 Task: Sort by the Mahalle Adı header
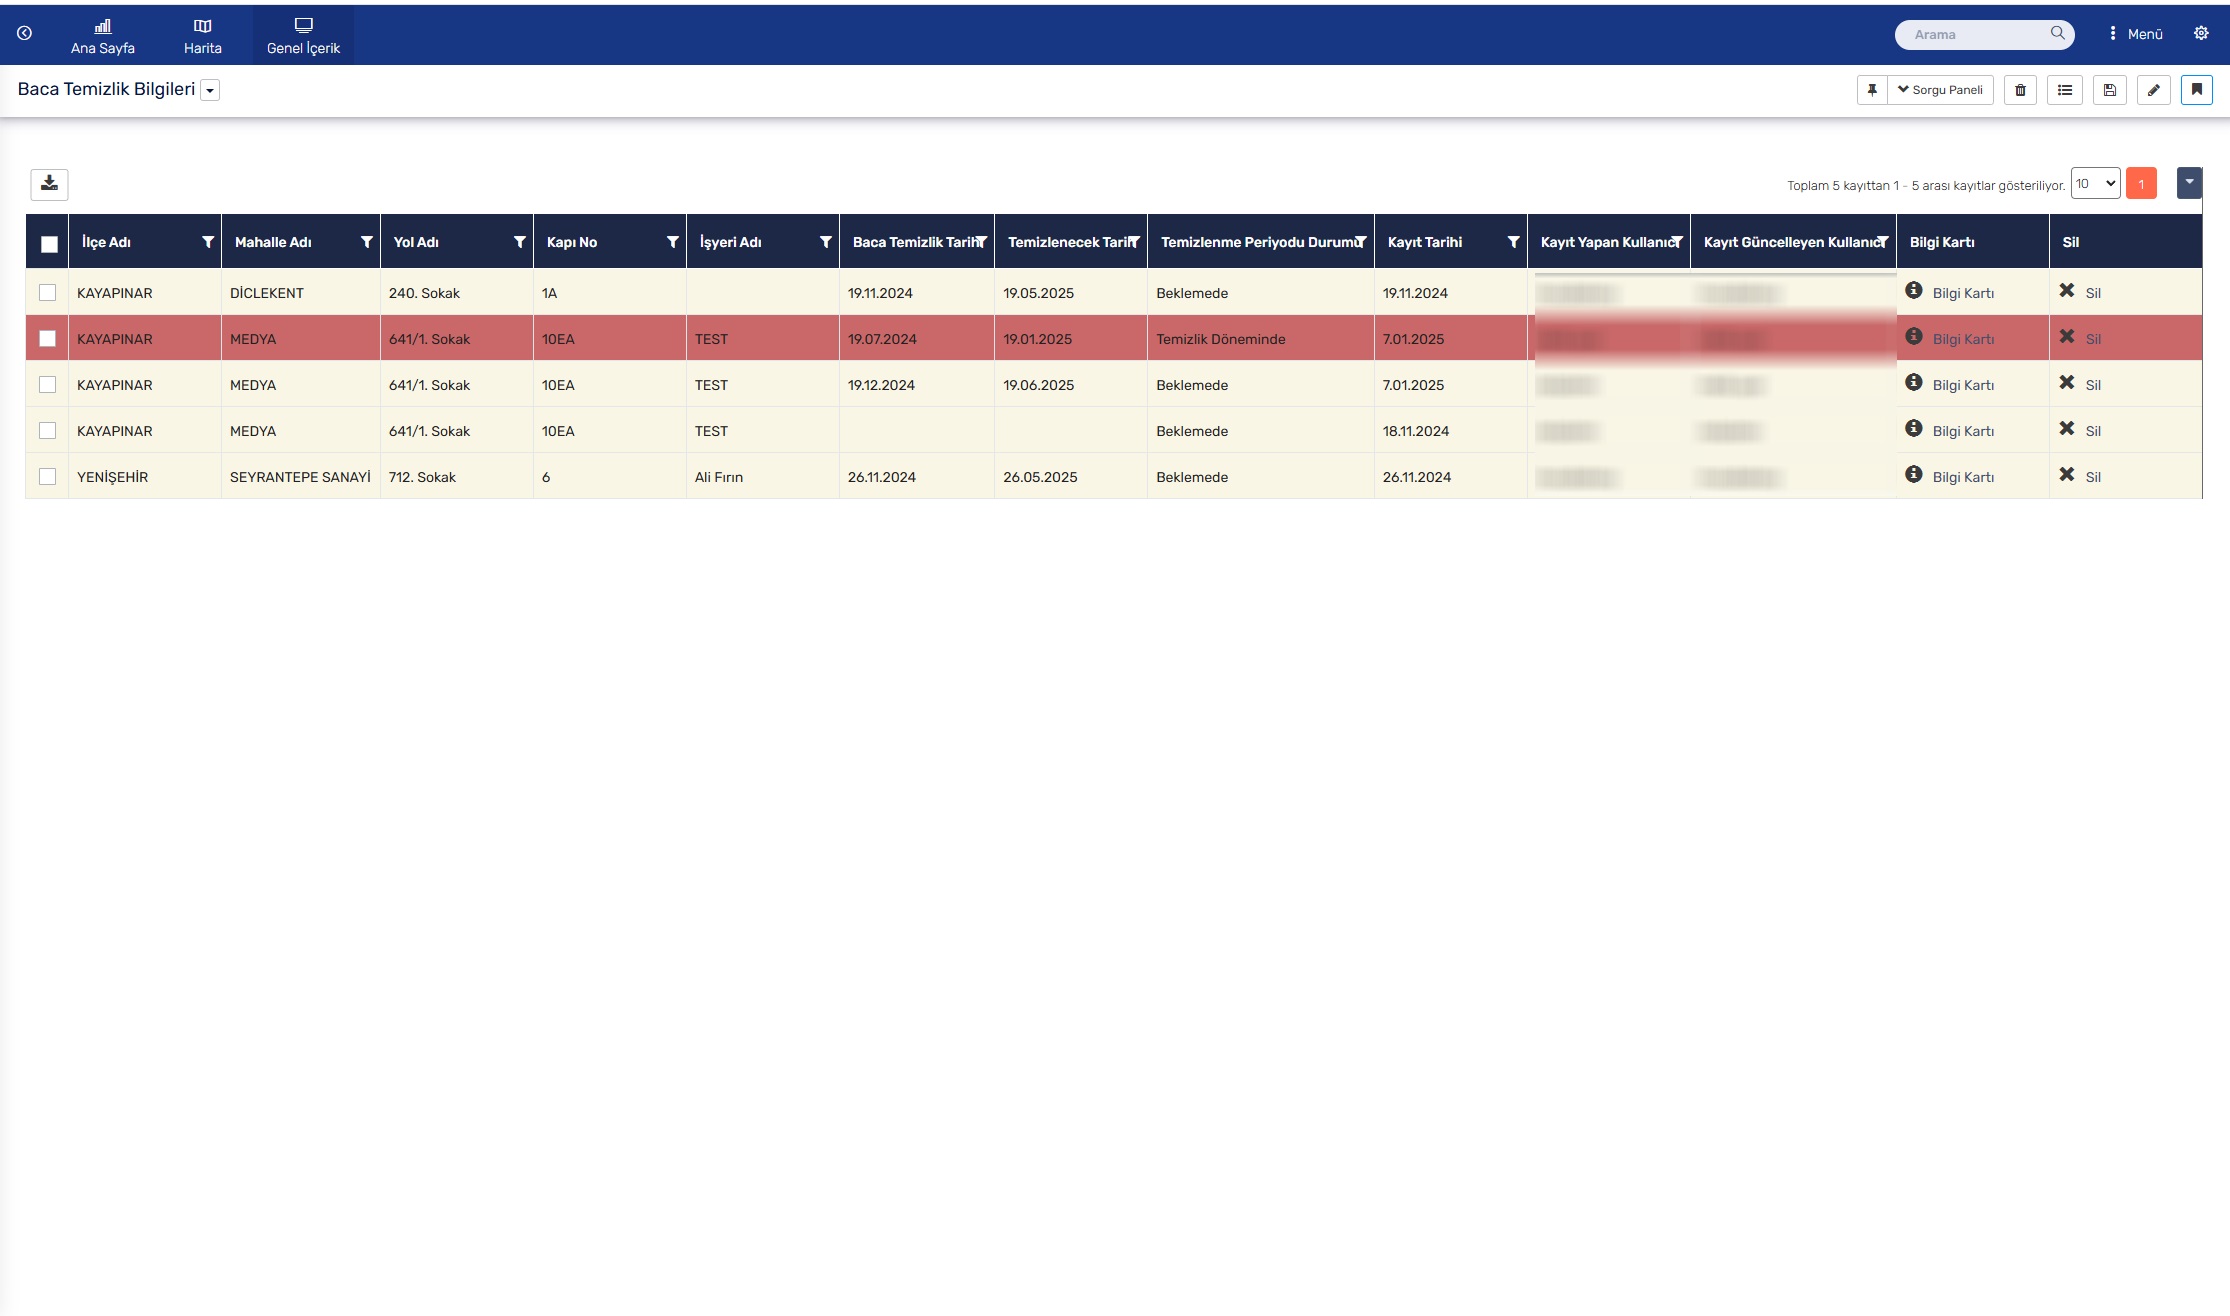[x=273, y=242]
